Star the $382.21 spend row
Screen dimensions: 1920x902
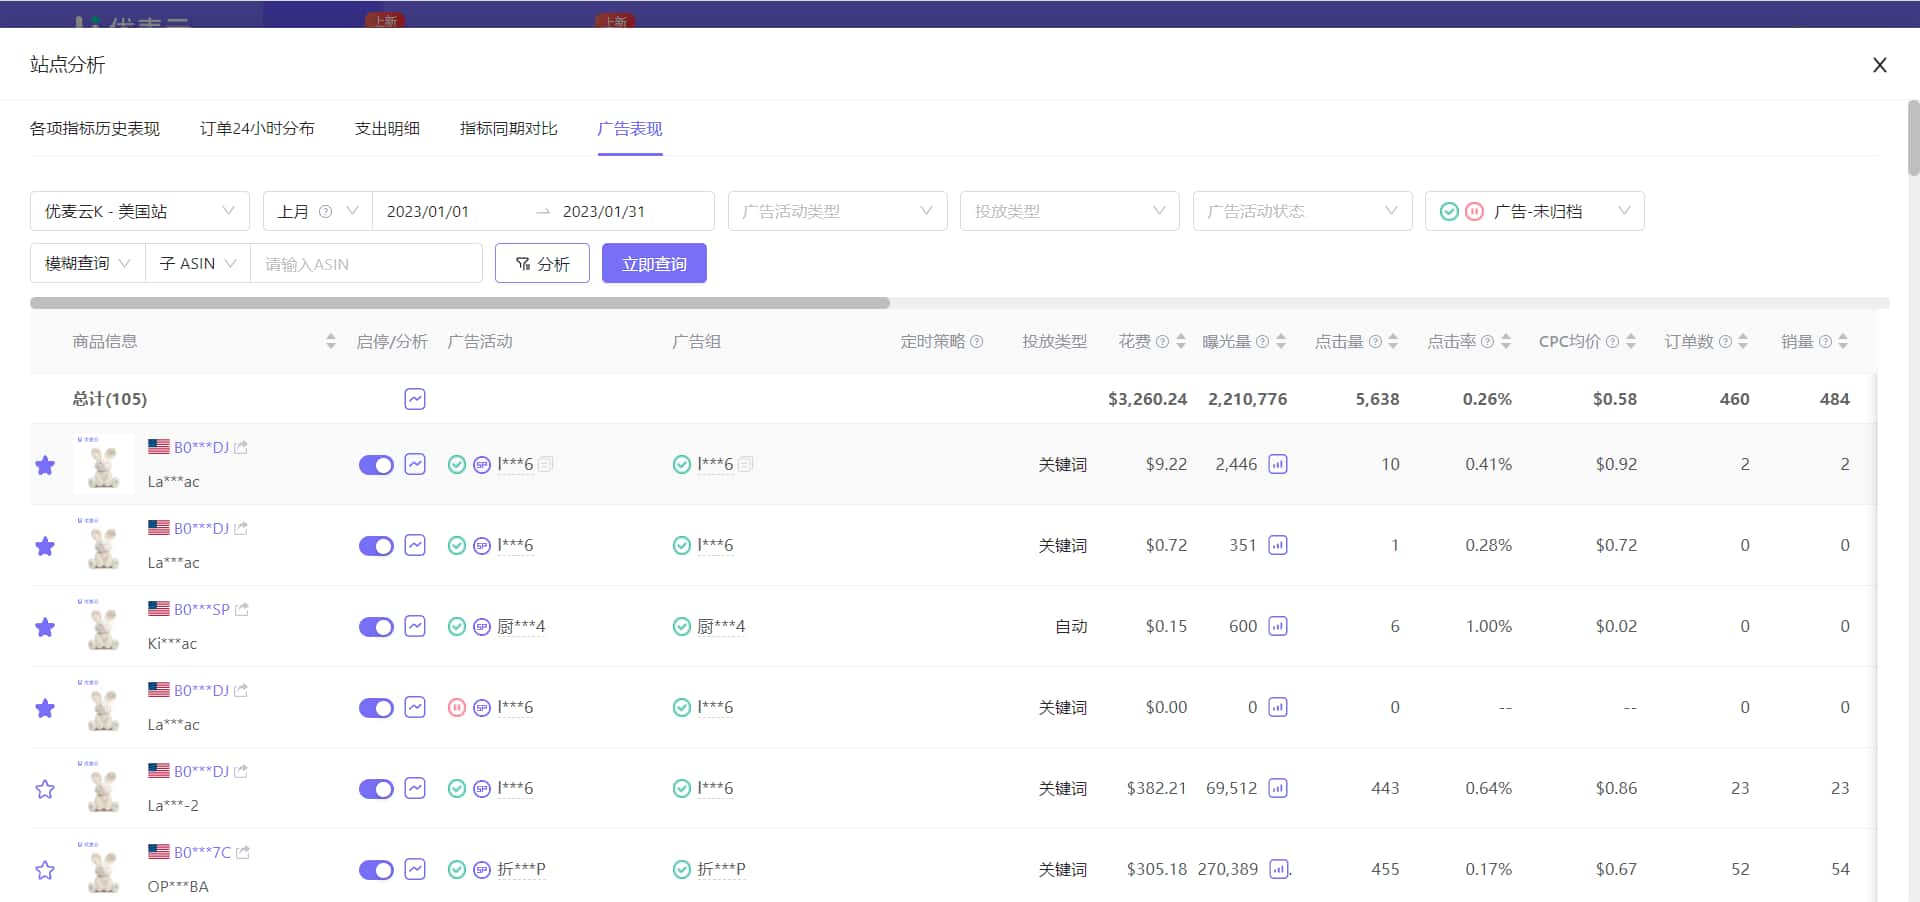[x=45, y=789]
